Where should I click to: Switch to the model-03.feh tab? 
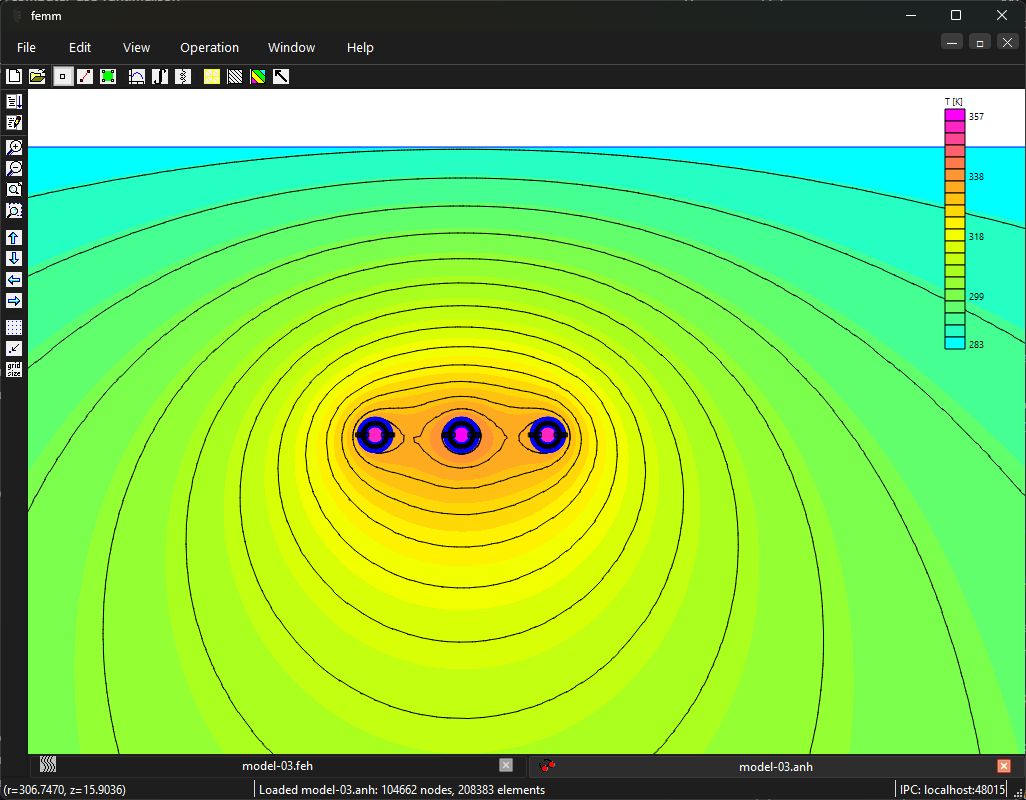click(x=275, y=765)
